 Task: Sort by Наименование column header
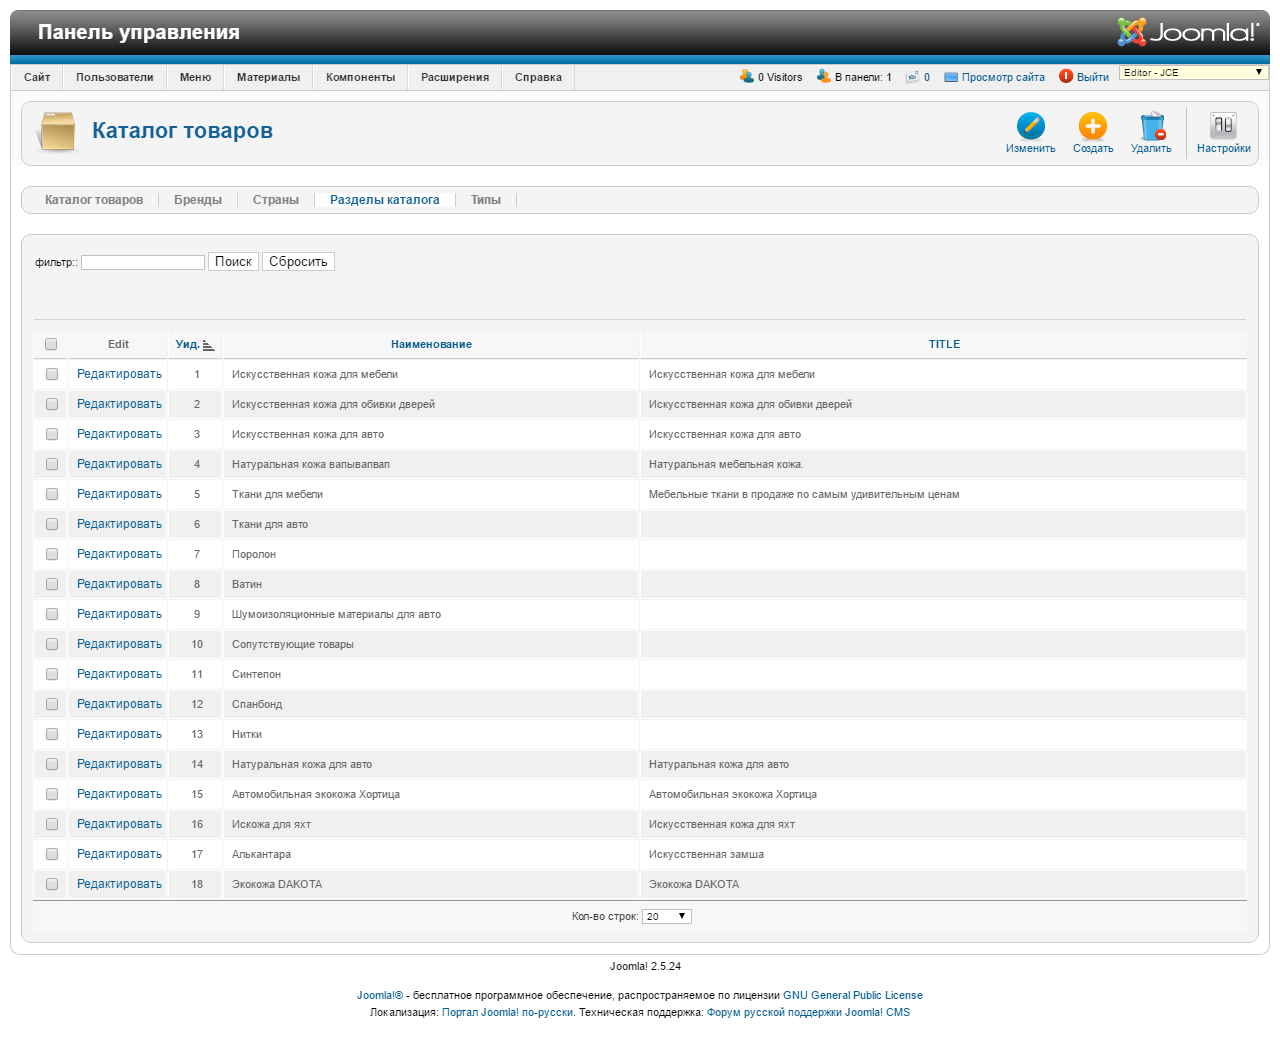click(x=431, y=344)
